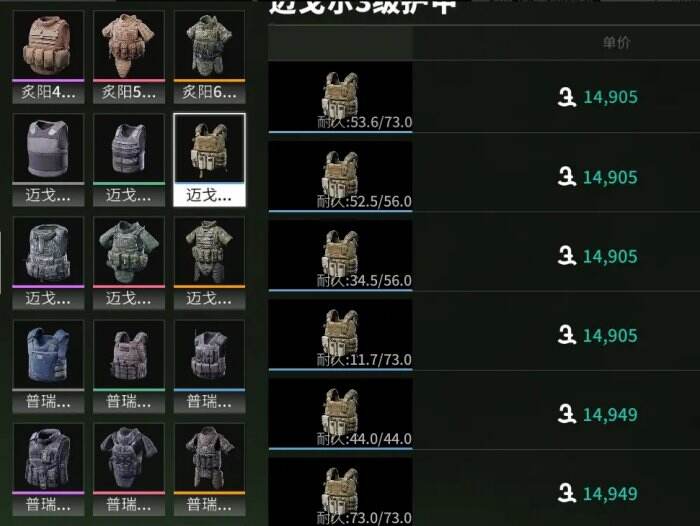The image size is (700, 526).
Task: Select the orange-bordered 普瑞 armor
Action: (209, 470)
